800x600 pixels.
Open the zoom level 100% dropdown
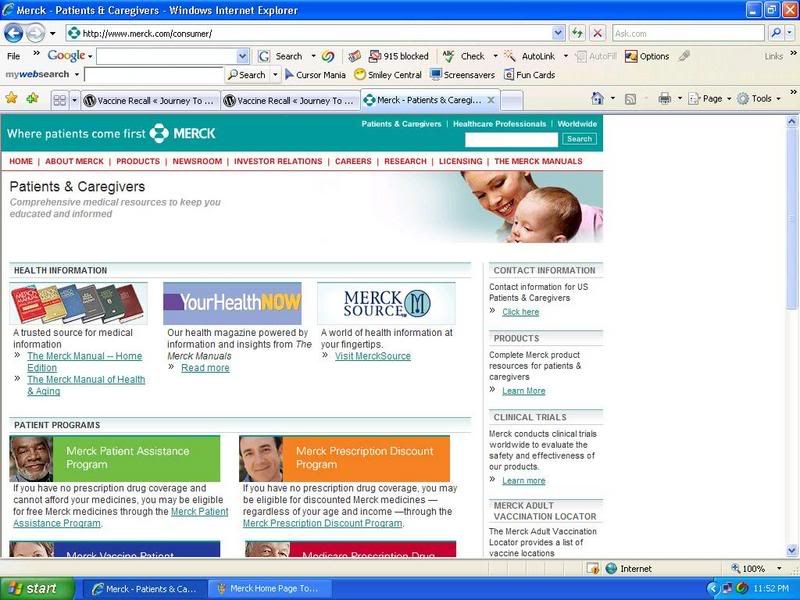779,568
